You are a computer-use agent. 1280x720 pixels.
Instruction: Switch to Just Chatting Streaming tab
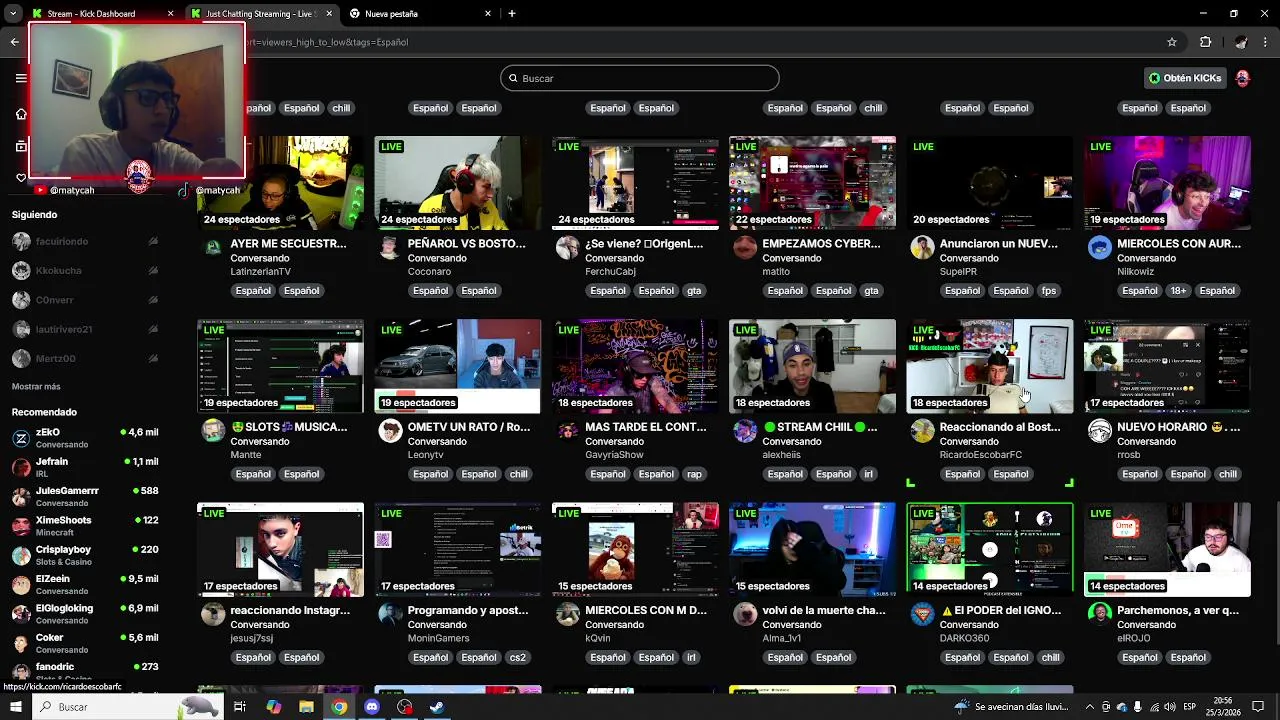coord(260,14)
